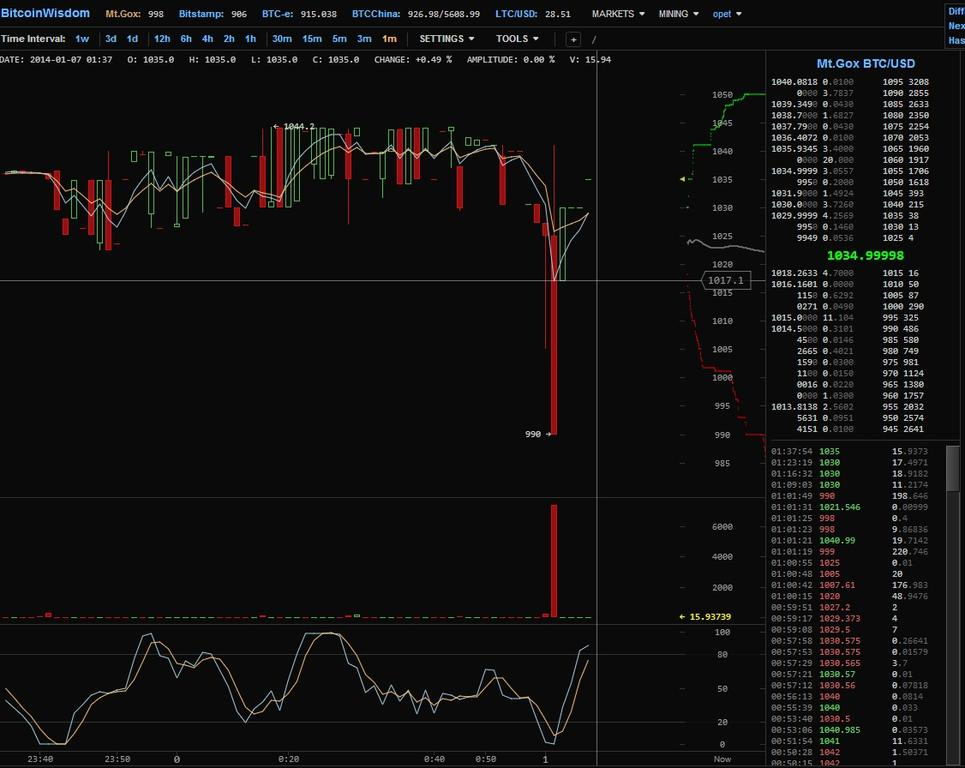Click the yellow price arrow marker on depth chart

(x=683, y=179)
